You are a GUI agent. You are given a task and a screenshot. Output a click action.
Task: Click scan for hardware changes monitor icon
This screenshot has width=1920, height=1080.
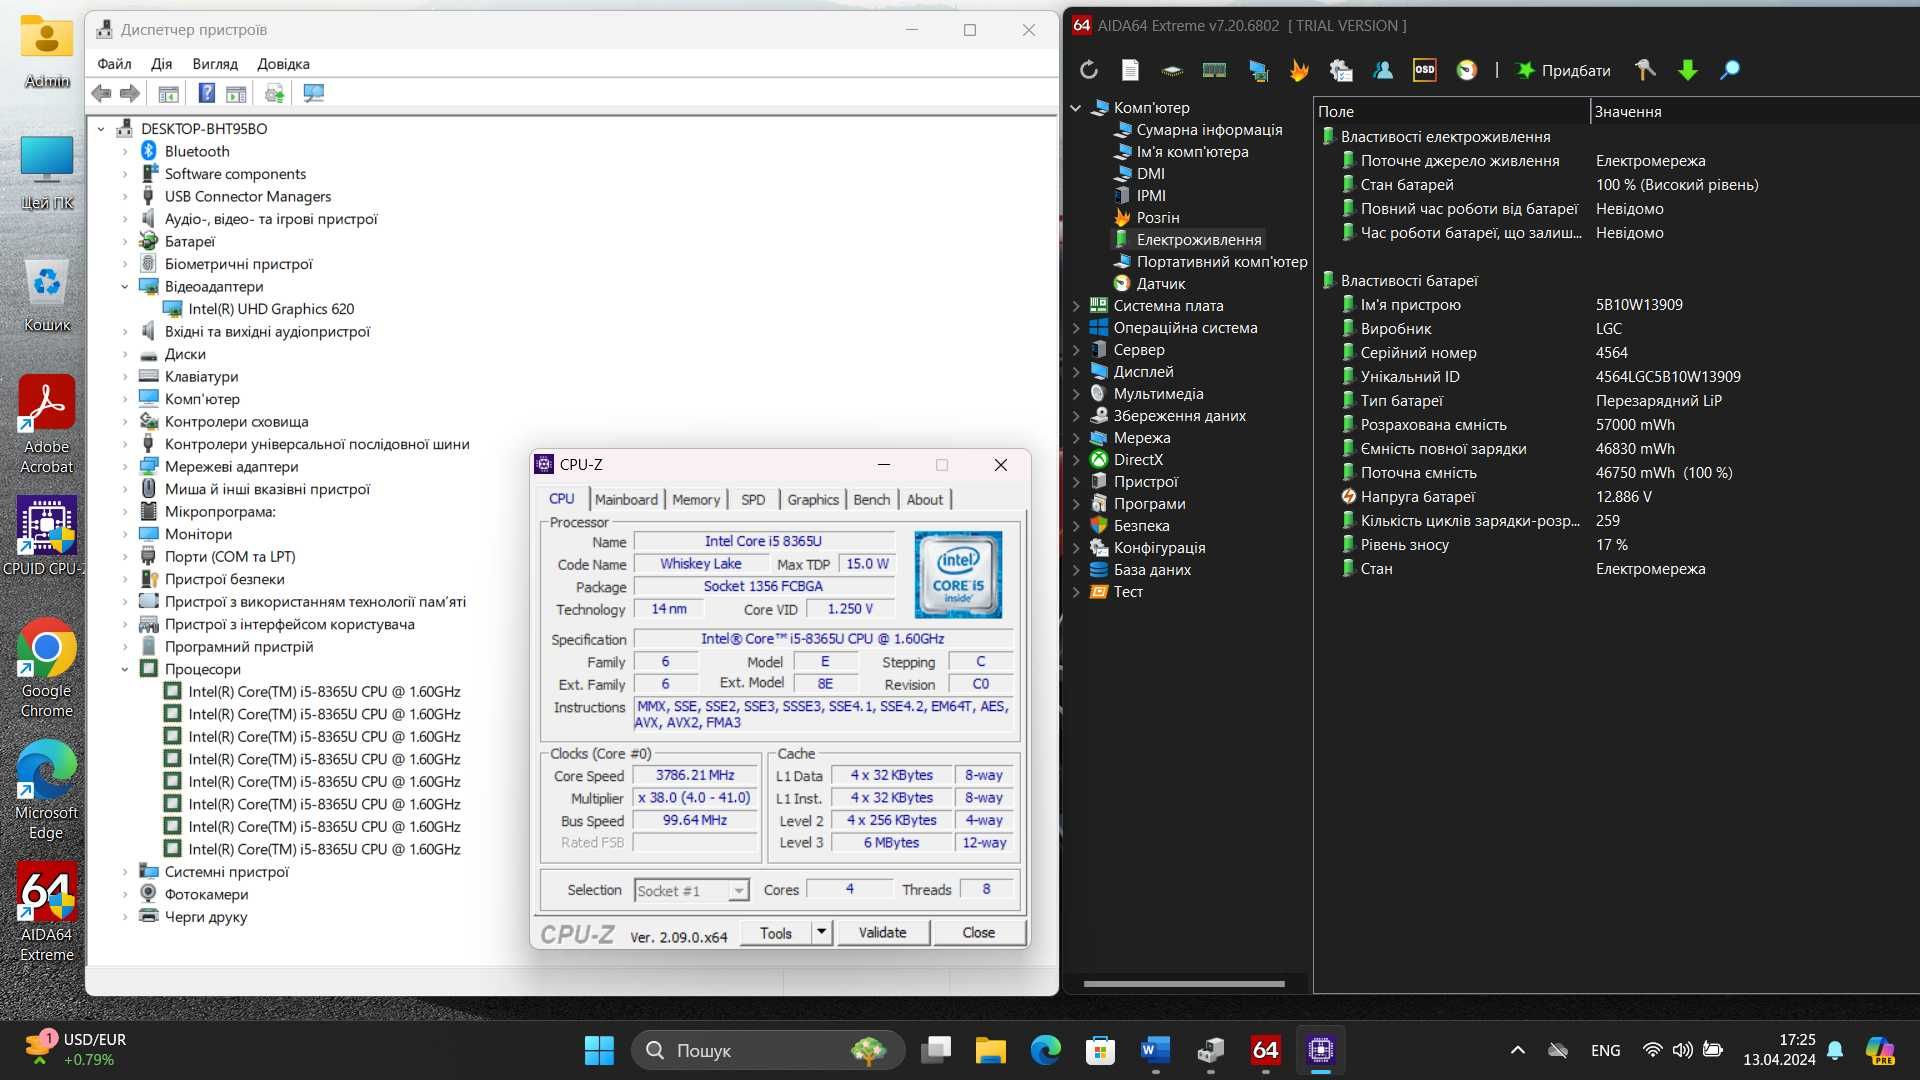313,93
